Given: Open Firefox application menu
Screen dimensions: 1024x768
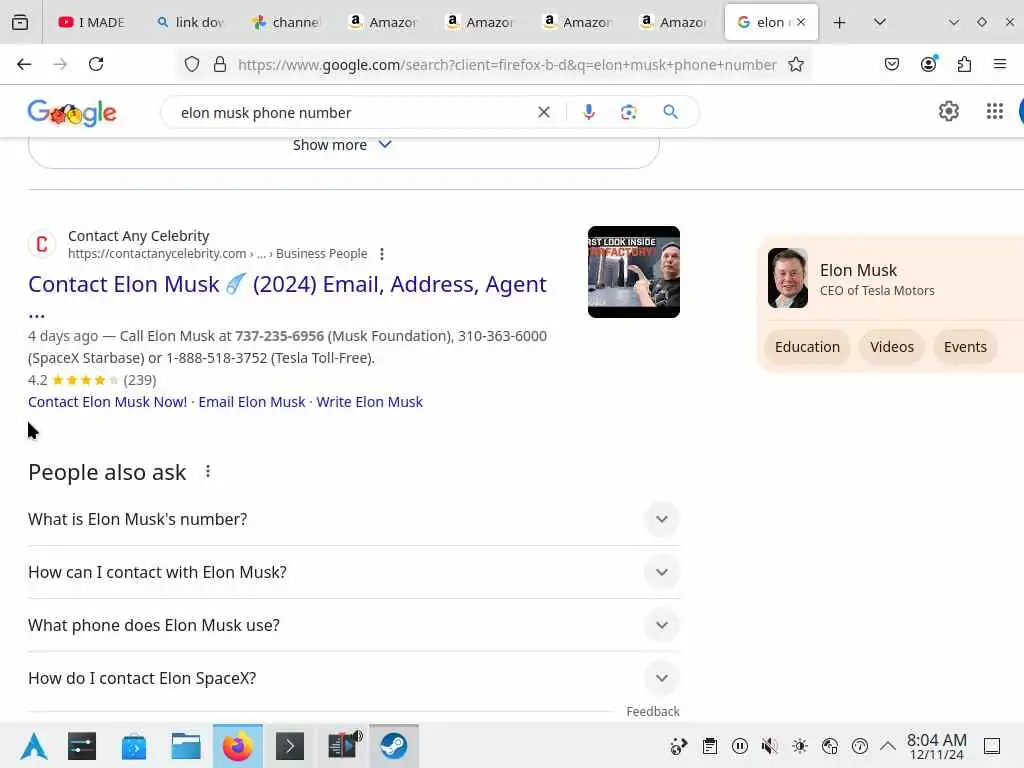Looking at the screenshot, I should coord(1000,64).
